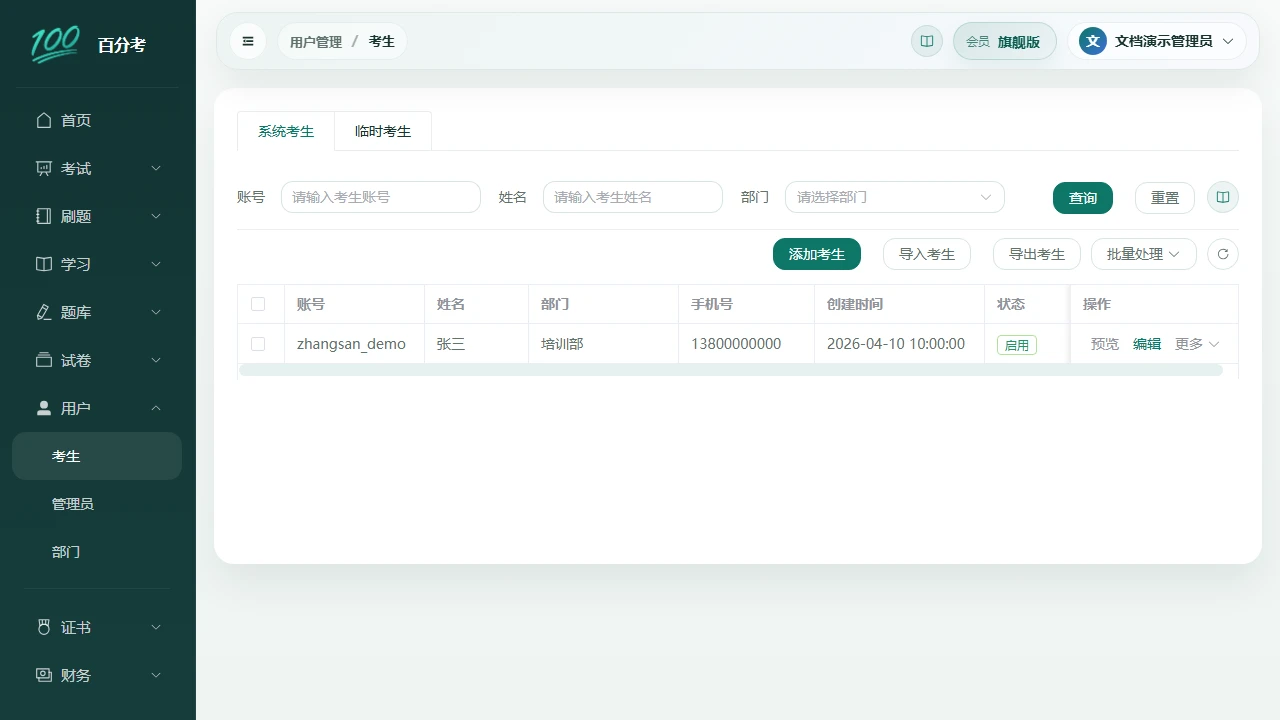Expand the 考试 sidebar menu chevron
The height and width of the screenshot is (720, 1280).
[156, 168]
